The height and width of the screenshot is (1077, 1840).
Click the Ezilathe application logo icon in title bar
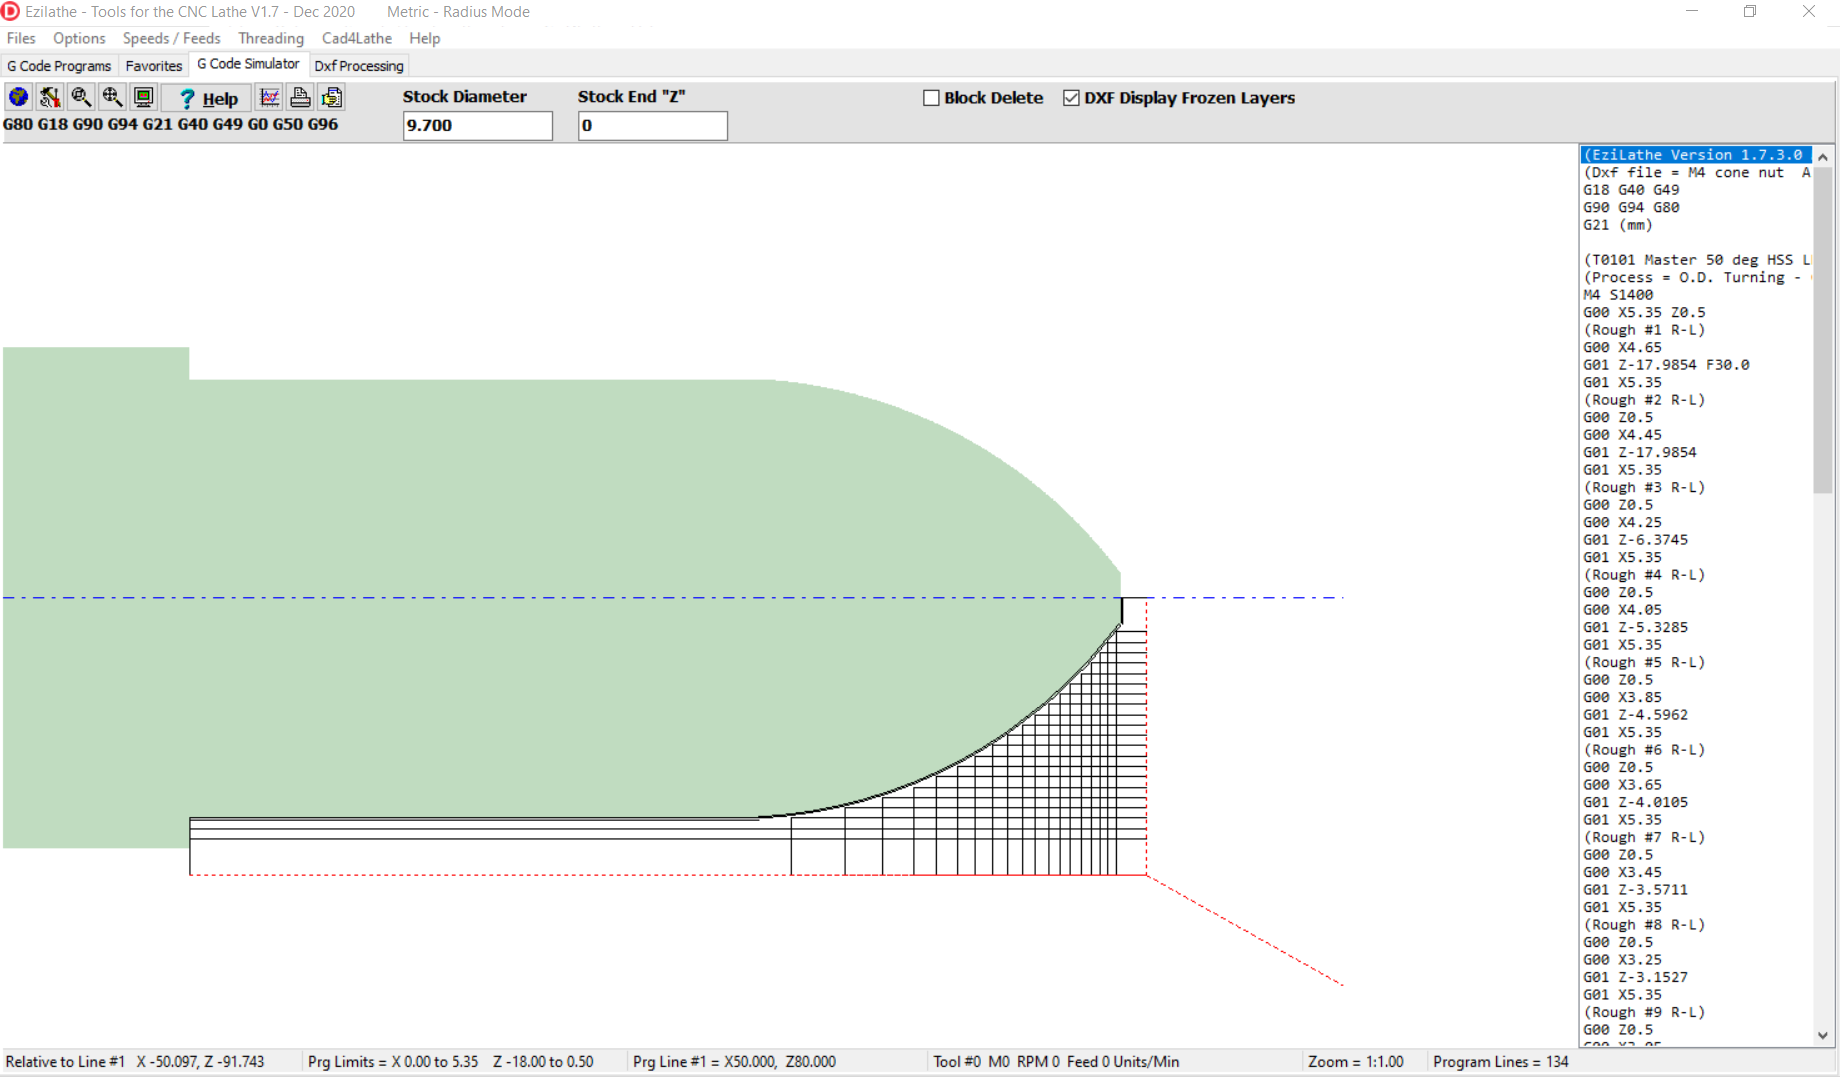11,11
